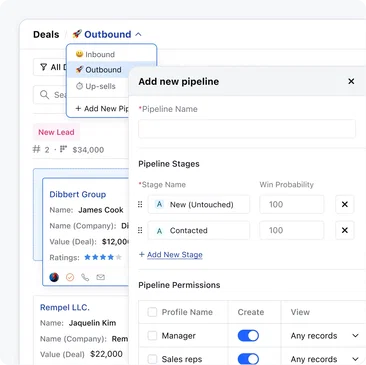Click the Create column header

pyautogui.click(x=251, y=312)
